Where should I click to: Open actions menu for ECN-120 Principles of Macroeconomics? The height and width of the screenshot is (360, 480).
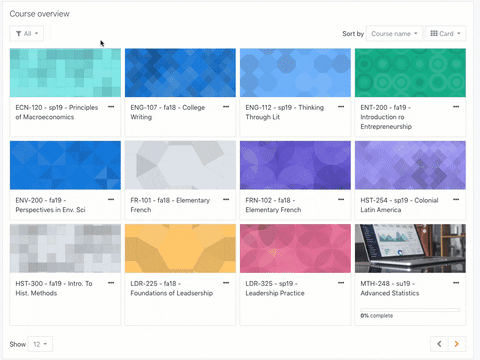tap(111, 107)
